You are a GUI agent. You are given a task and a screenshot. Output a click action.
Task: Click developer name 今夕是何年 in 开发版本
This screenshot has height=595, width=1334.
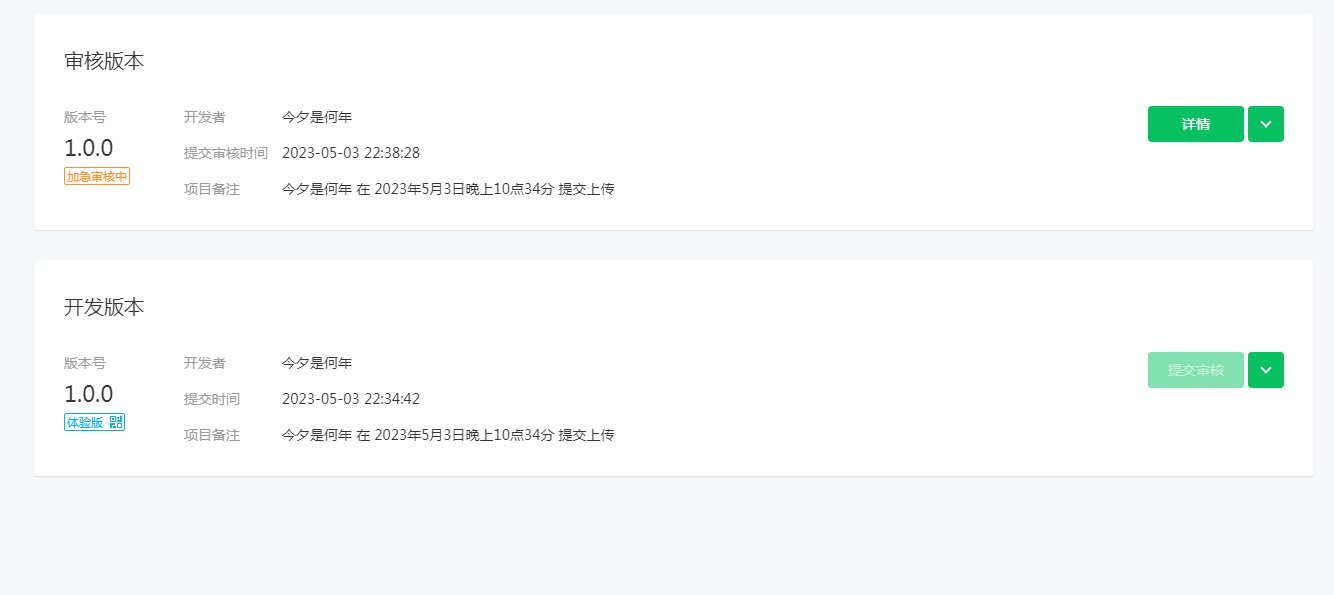pyautogui.click(x=317, y=363)
